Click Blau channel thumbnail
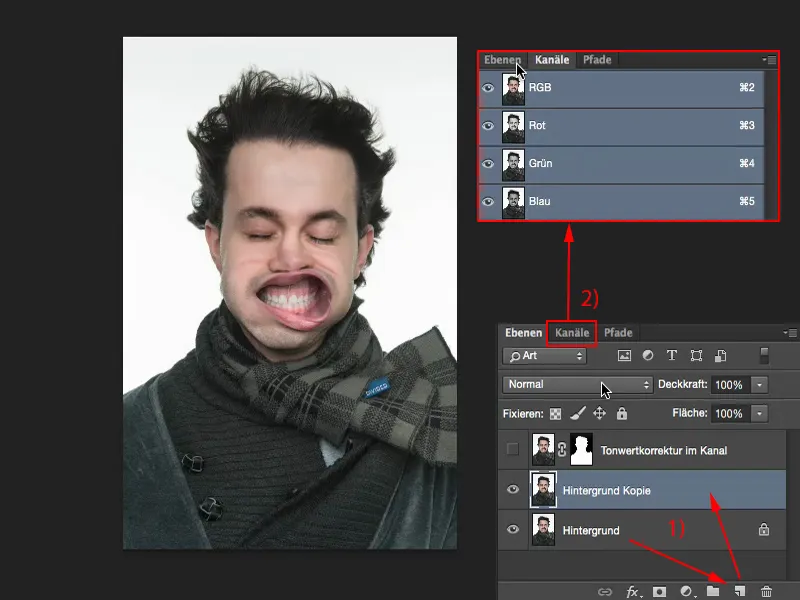Screen dimensions: 800x600 [513, 203]
